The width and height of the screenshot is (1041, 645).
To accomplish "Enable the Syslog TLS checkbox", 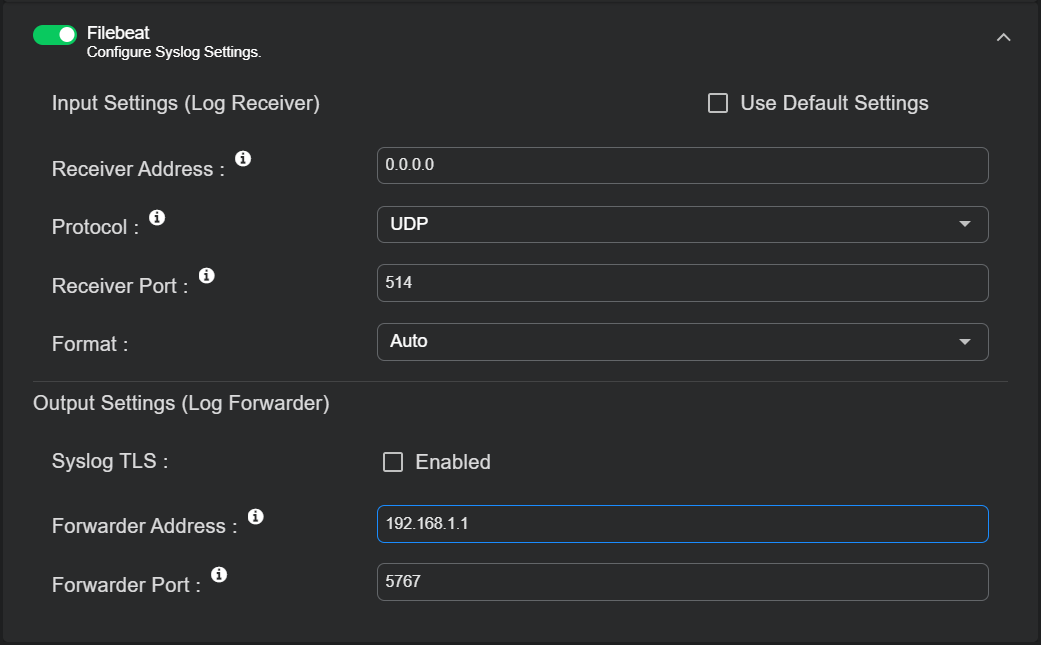I will click(393, 462).
